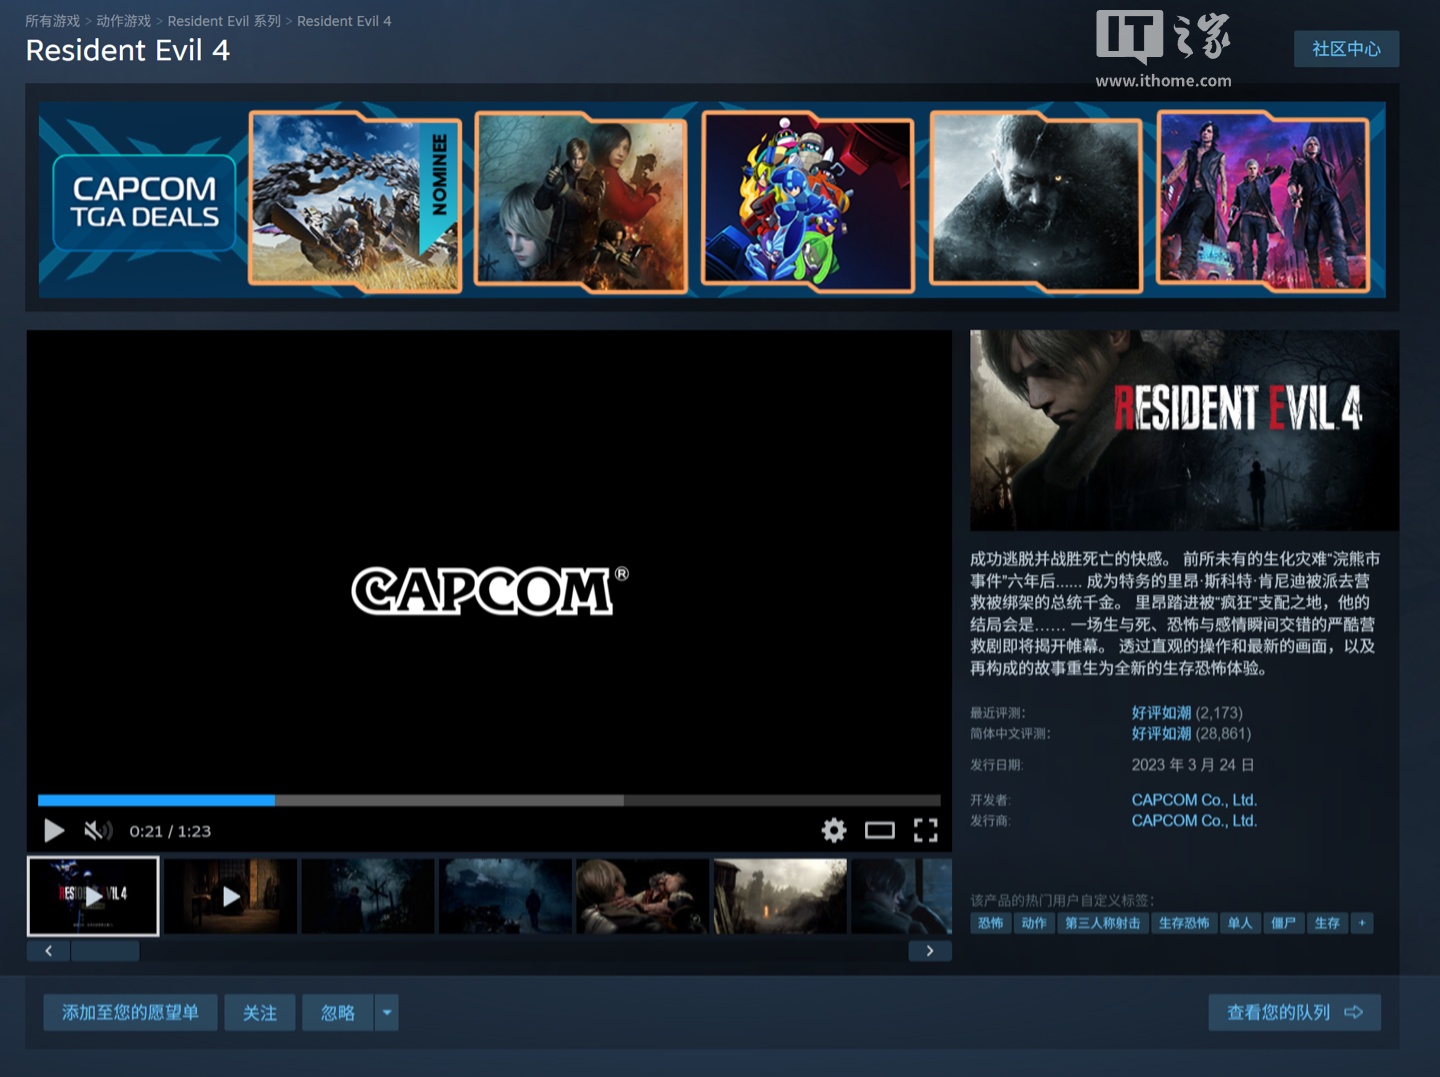Screen dimensions: 1440x1077
Task: Select the second video thumbnail
Action: coord(230,895)
